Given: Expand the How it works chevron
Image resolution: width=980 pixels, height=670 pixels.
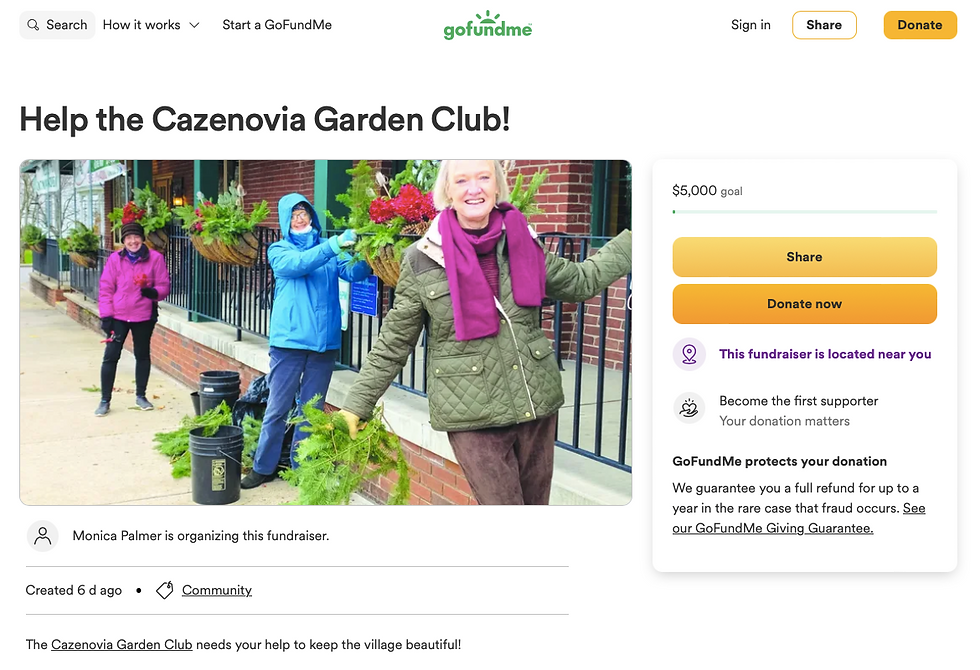Looking at the screenshot, I should tap(194, 25).
